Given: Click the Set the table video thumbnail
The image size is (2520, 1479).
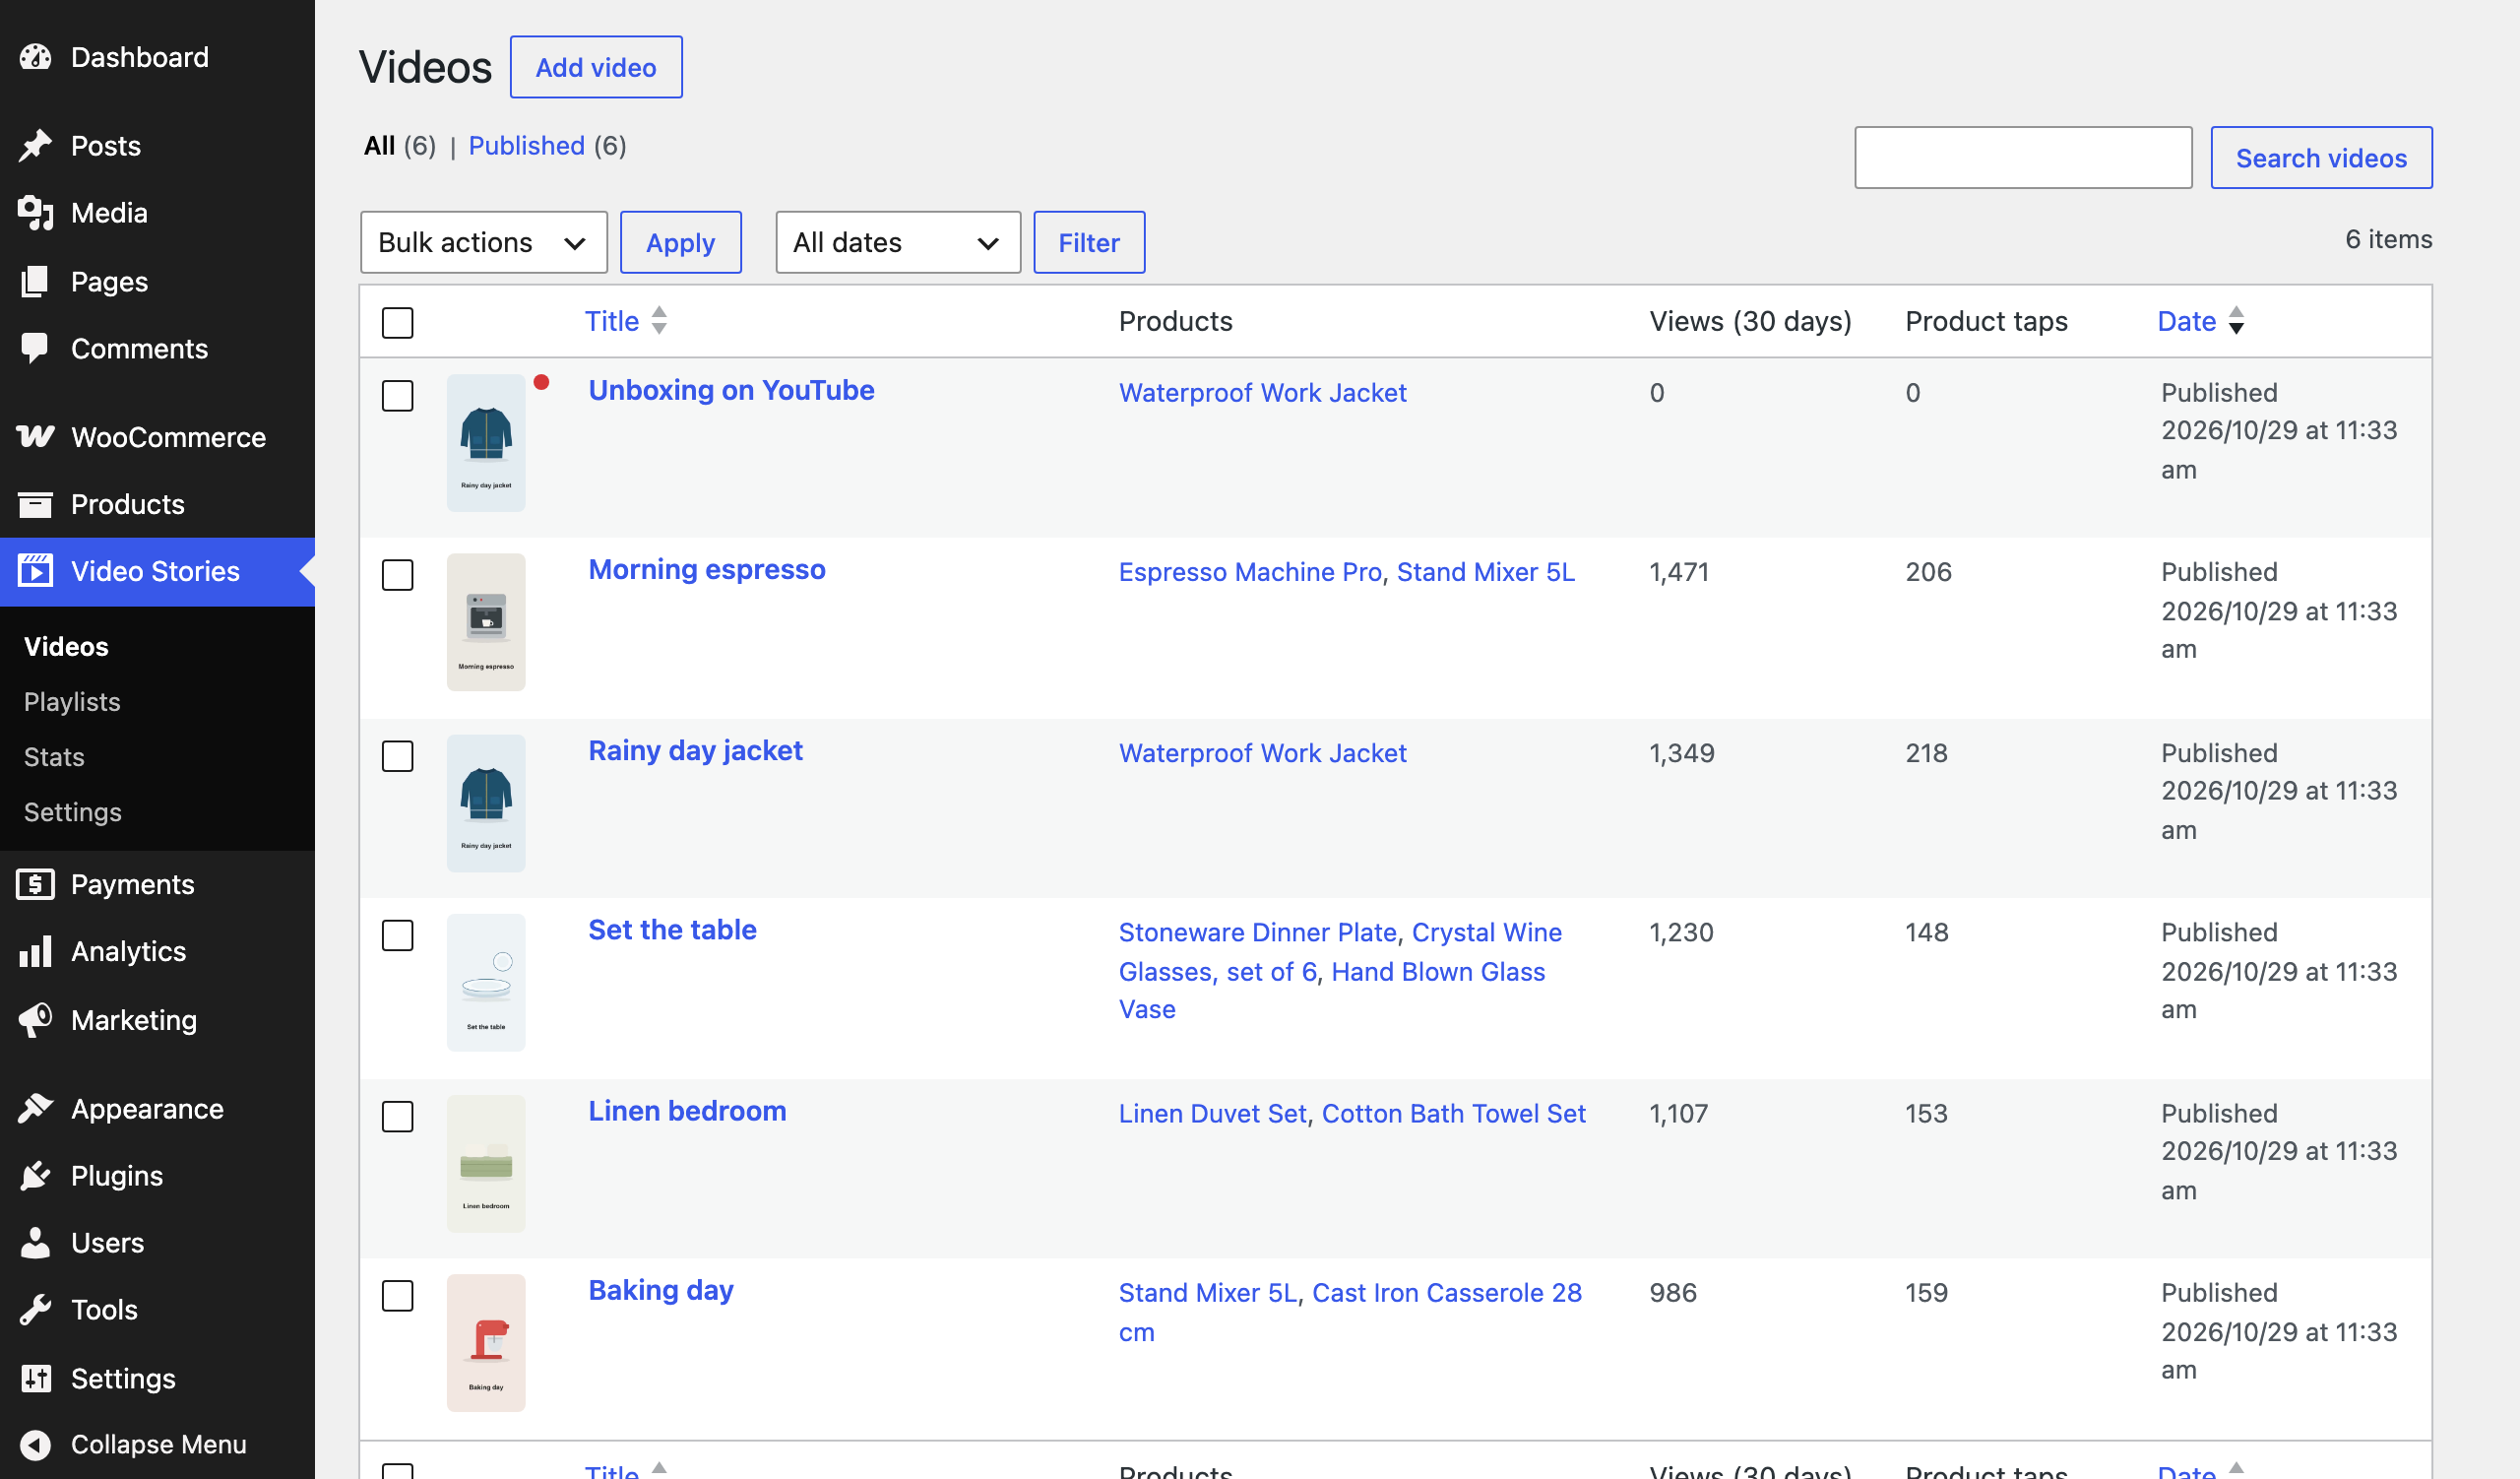Looking at the screenshot, I should tap(486, 982).
